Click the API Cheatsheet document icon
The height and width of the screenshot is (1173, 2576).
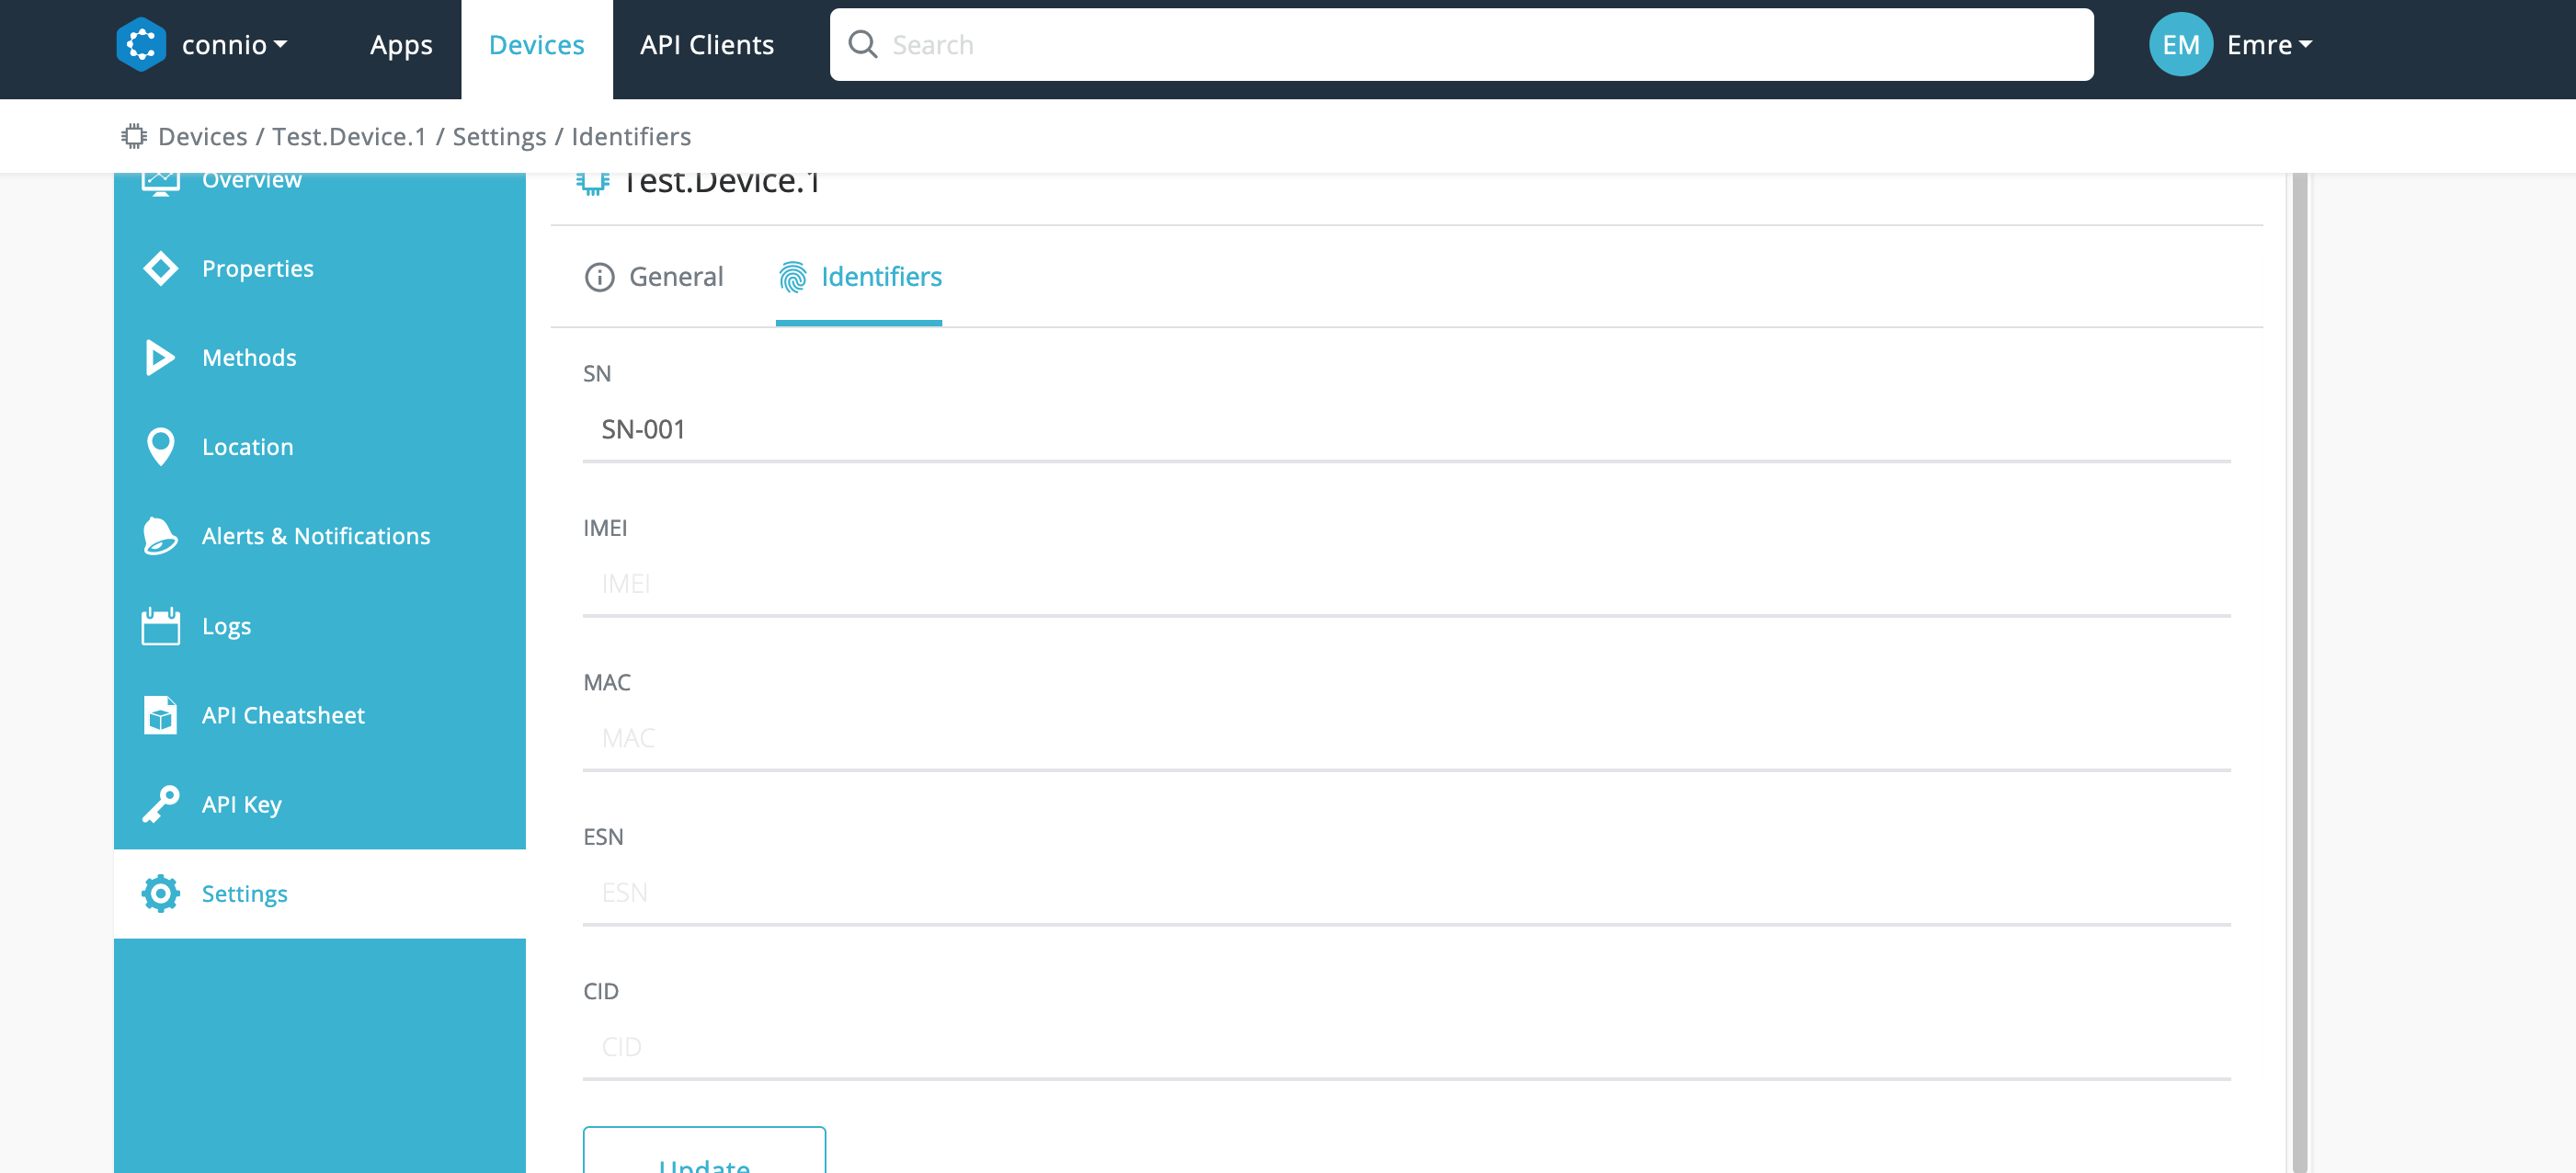click(x=160, y=715)
